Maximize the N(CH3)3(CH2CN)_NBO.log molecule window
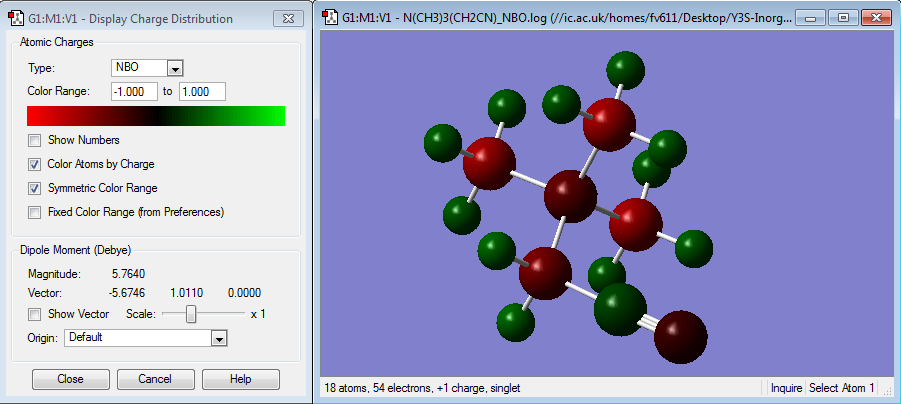Viewport: 901px width, 404px height. click(x=843, y=18)
